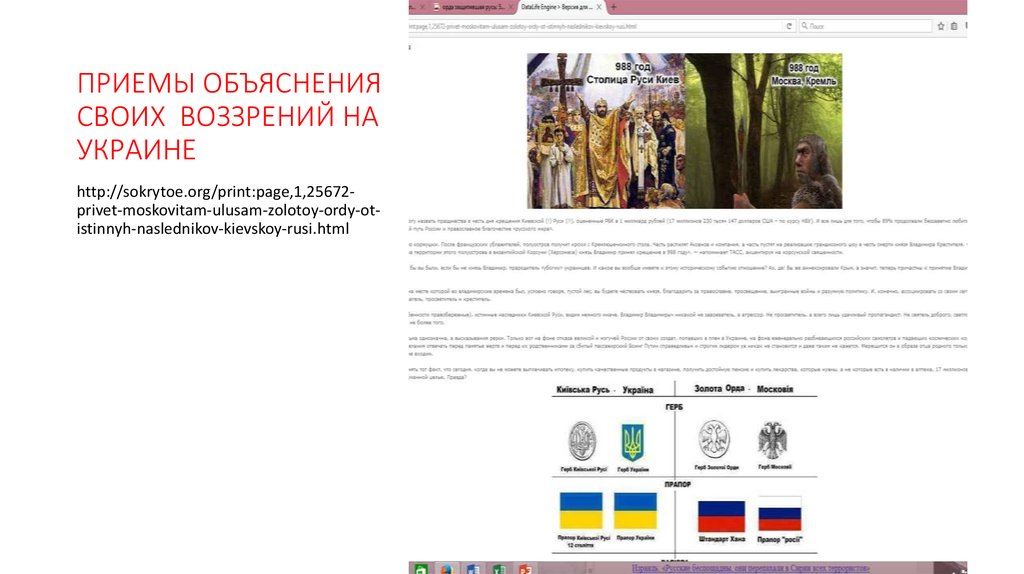Close the second browser tab
The height and width of the screenshot is (574, 1024).
pyautogui.click(x=511, y=7)
